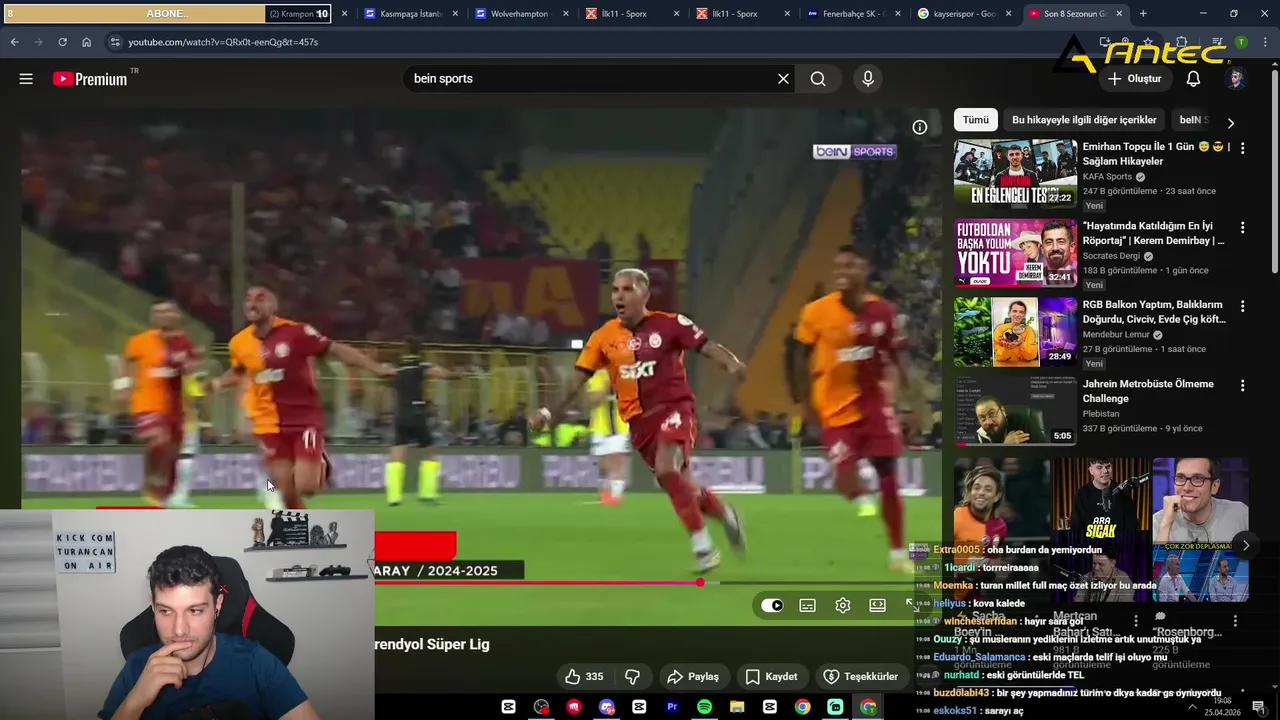Show video info card icon

click(920, 127)
